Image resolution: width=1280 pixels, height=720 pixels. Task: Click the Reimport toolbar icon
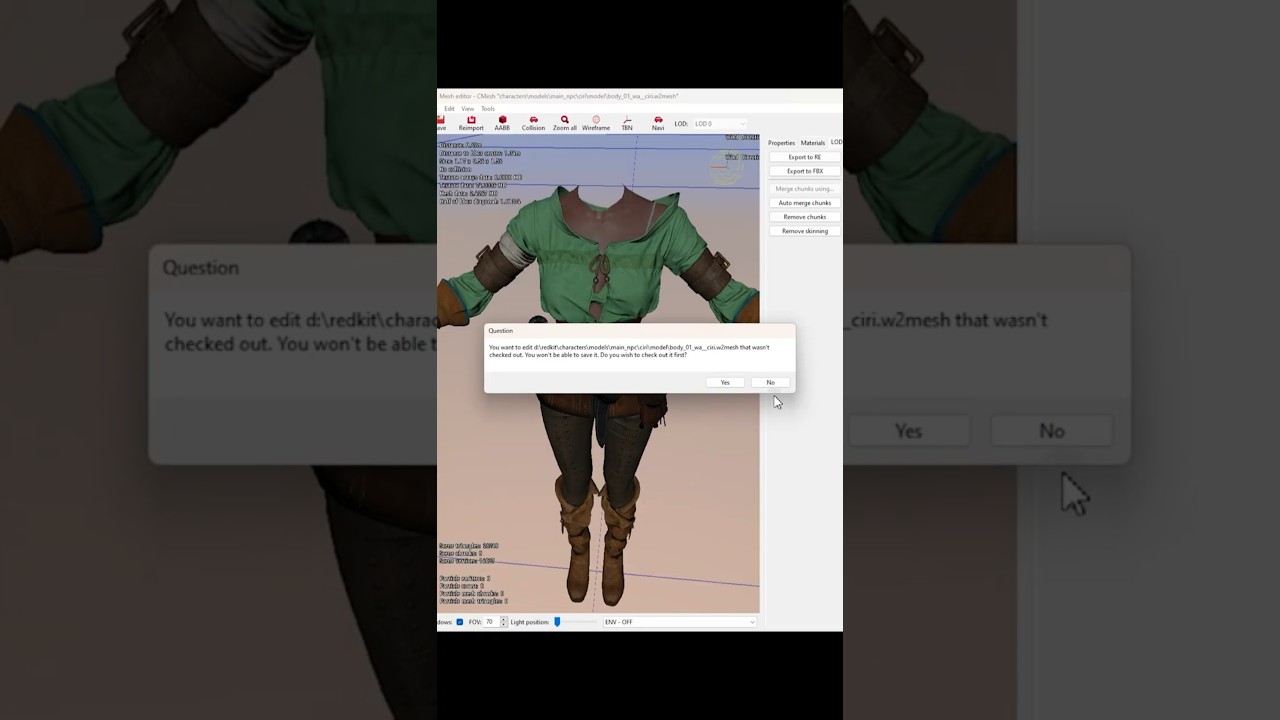(x=471, y=123)
